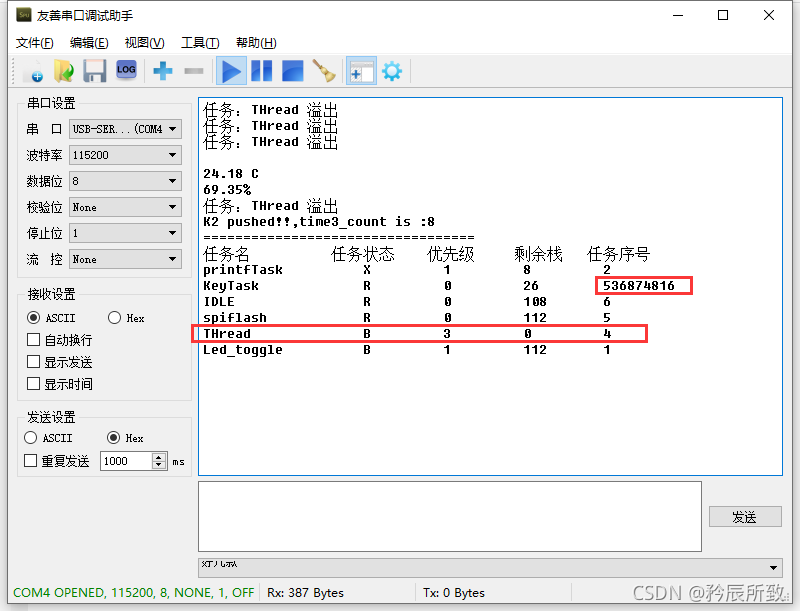This screenshot has height=611, width=800.
Task: Click the 任务状态 column header text
Action: click(x=363, y=253)
